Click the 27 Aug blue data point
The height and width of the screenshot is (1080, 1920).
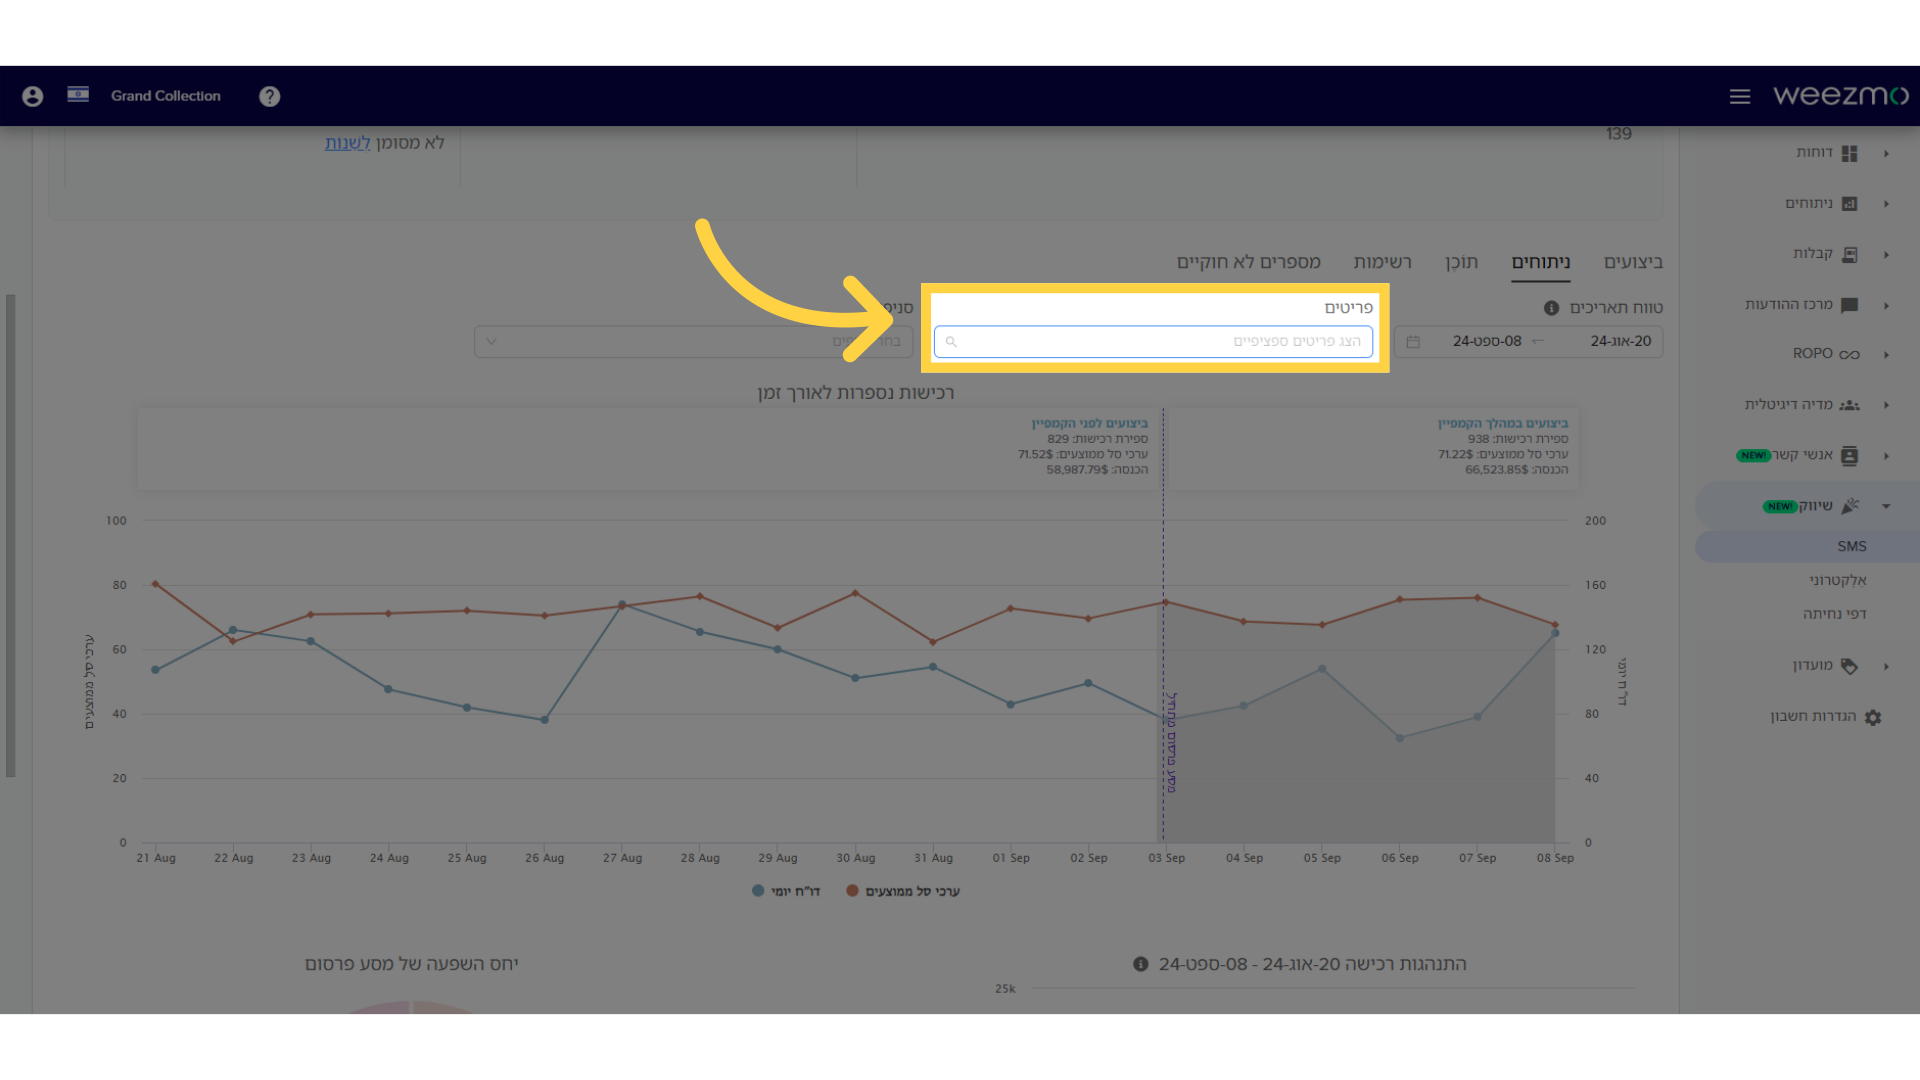point(622,604)
